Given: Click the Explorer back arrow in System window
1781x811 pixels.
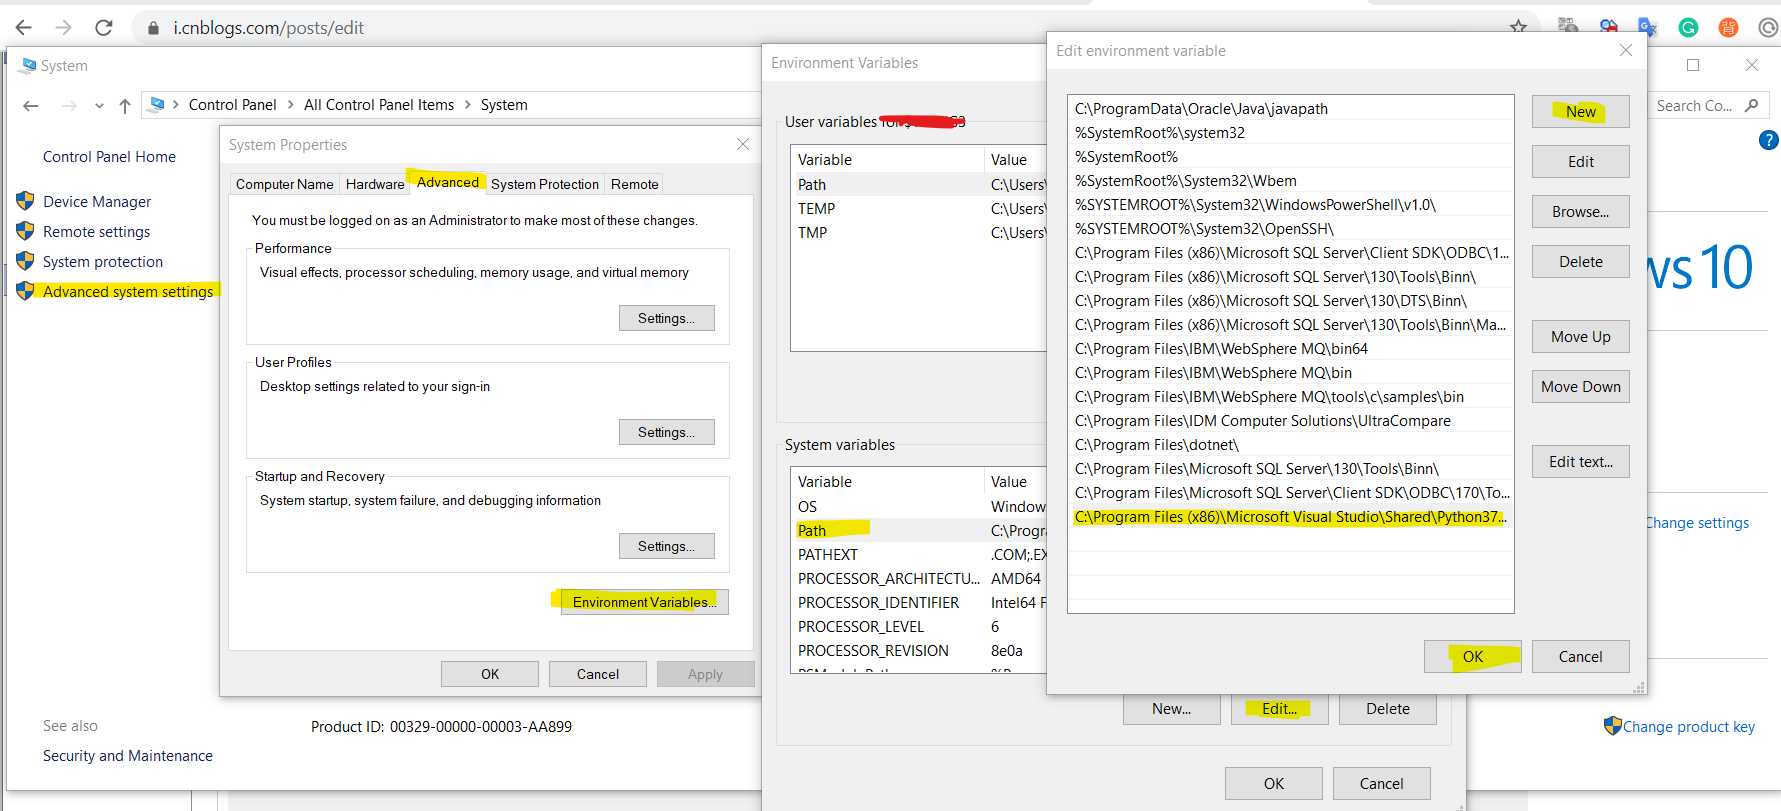Looking at the screenshot, I should 31,105.
